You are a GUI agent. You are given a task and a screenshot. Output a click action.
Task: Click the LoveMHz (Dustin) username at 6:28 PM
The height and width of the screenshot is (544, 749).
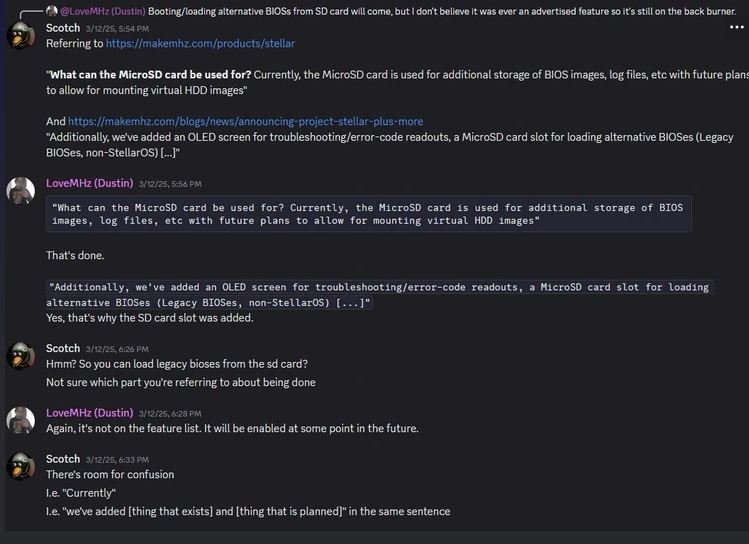click(90, 413)
